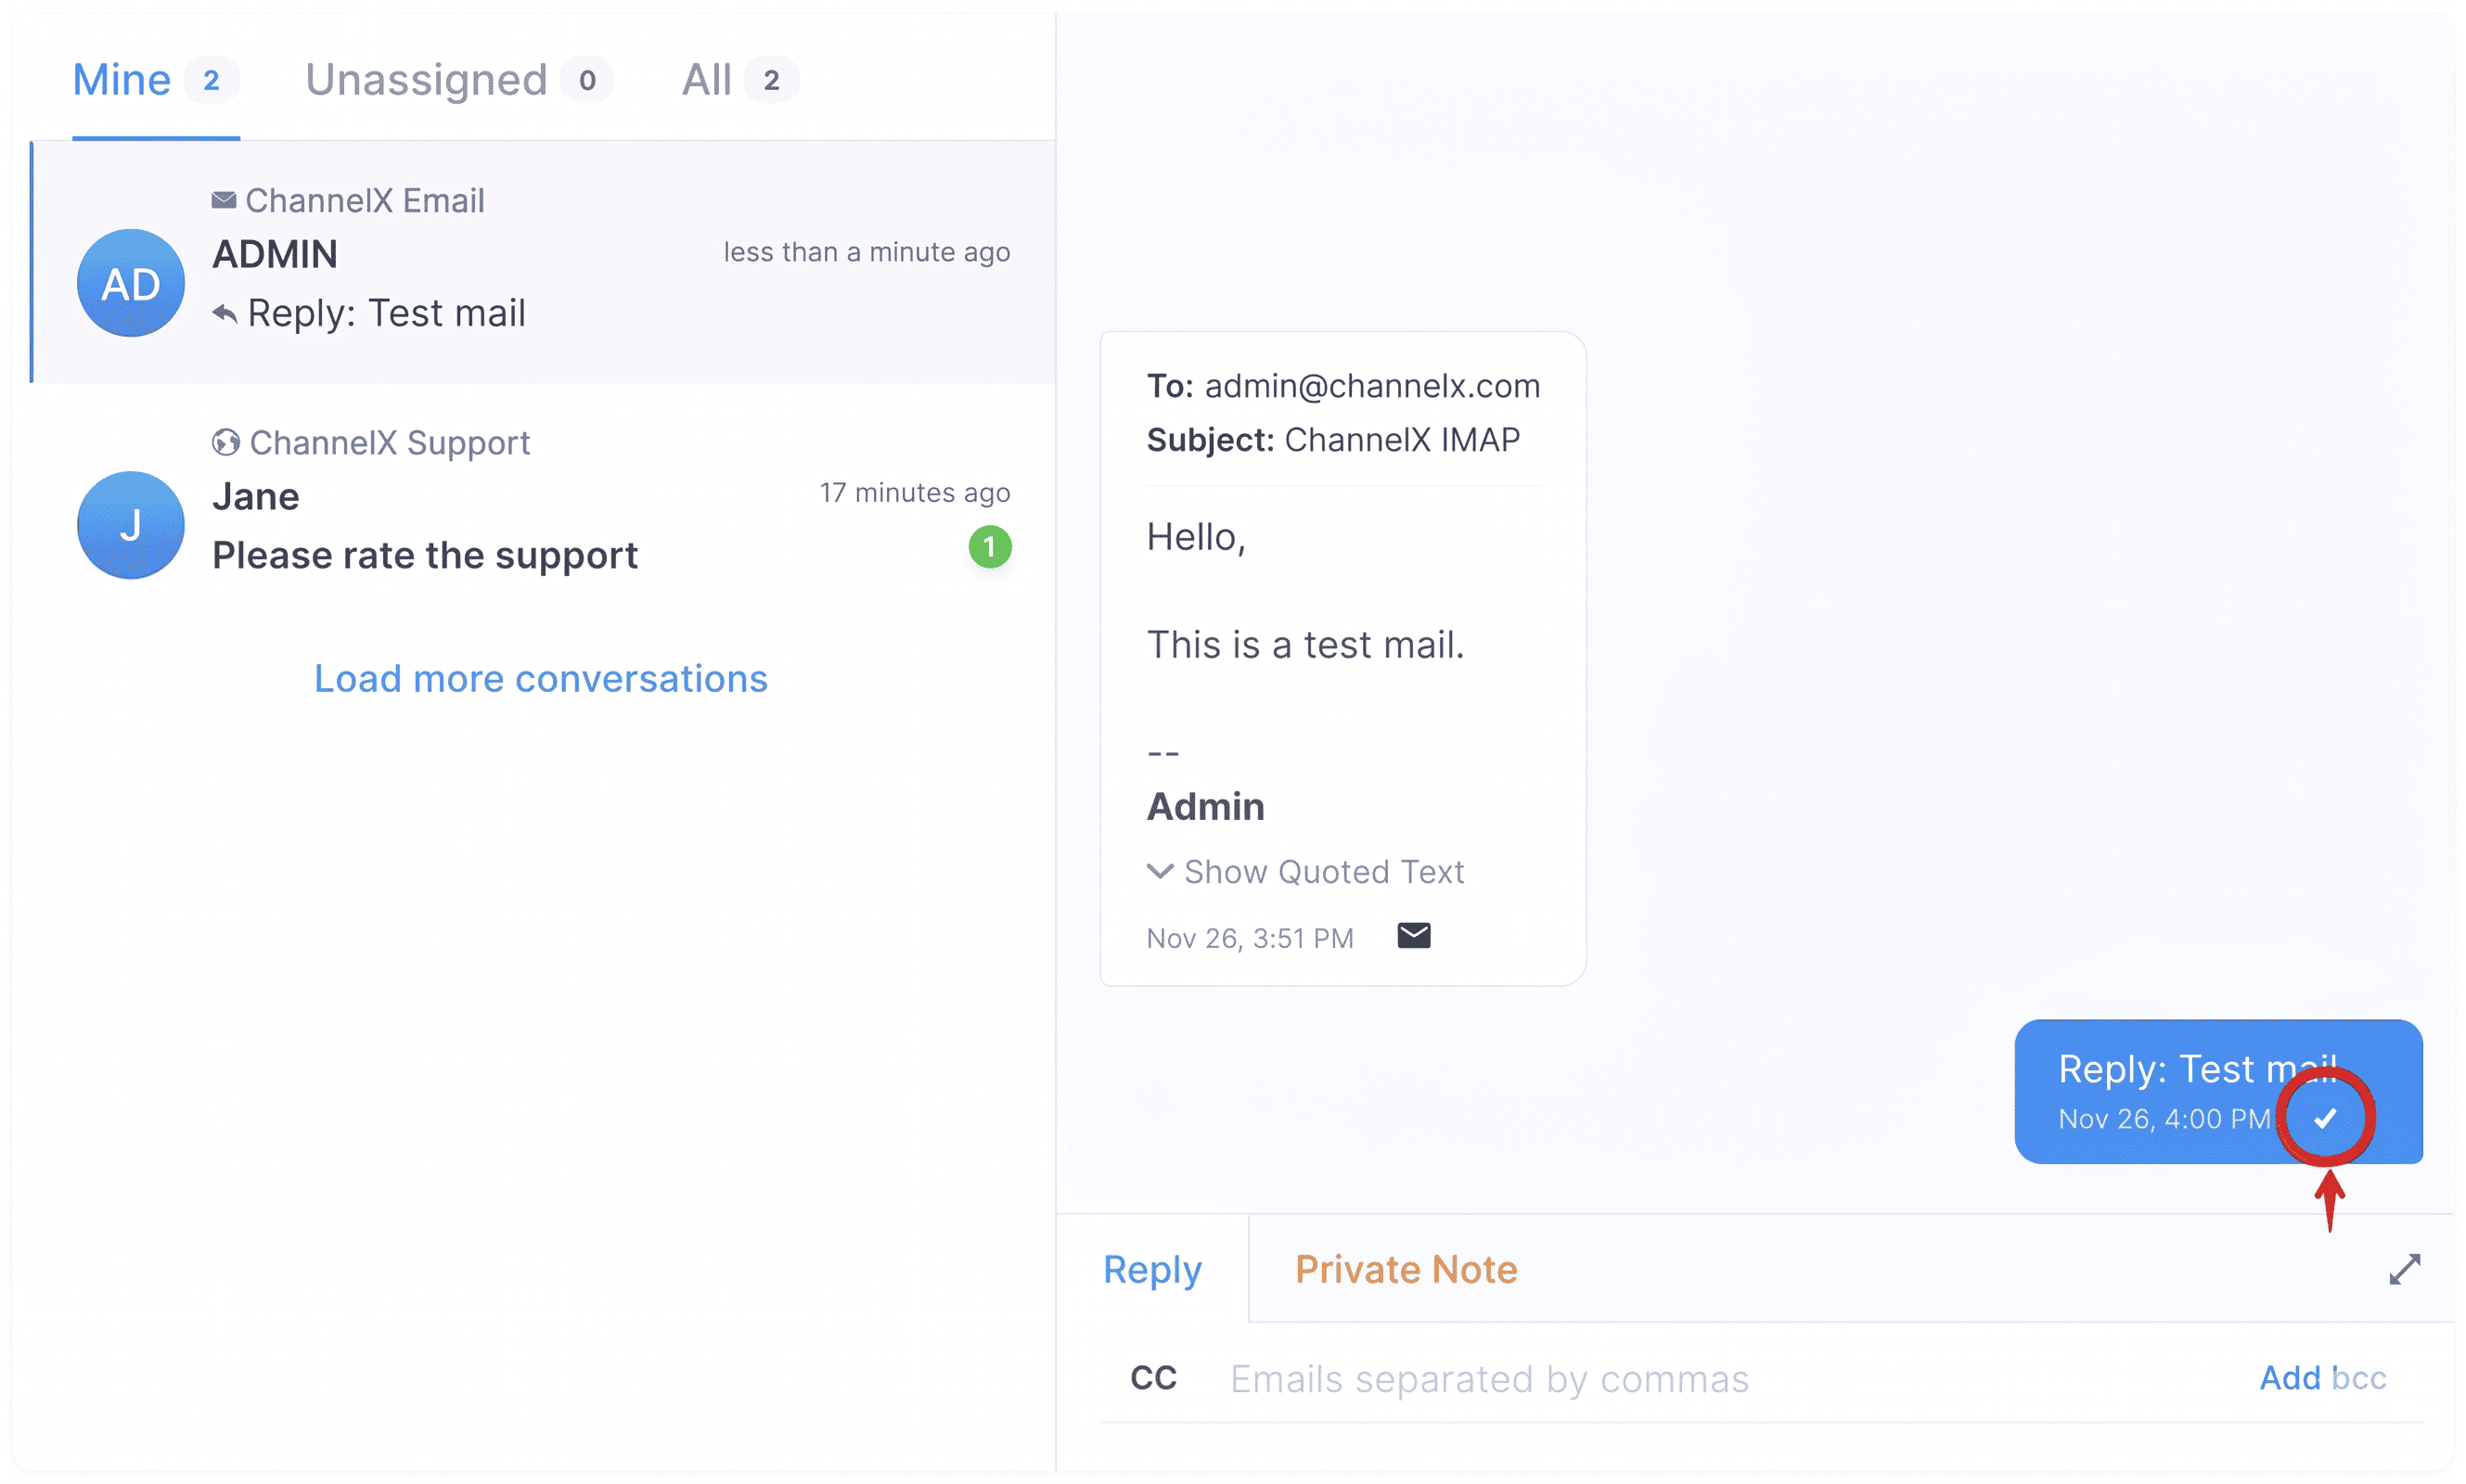Expand the reply editor with arrows icon
2466x1484 pixels.
2404,1269
